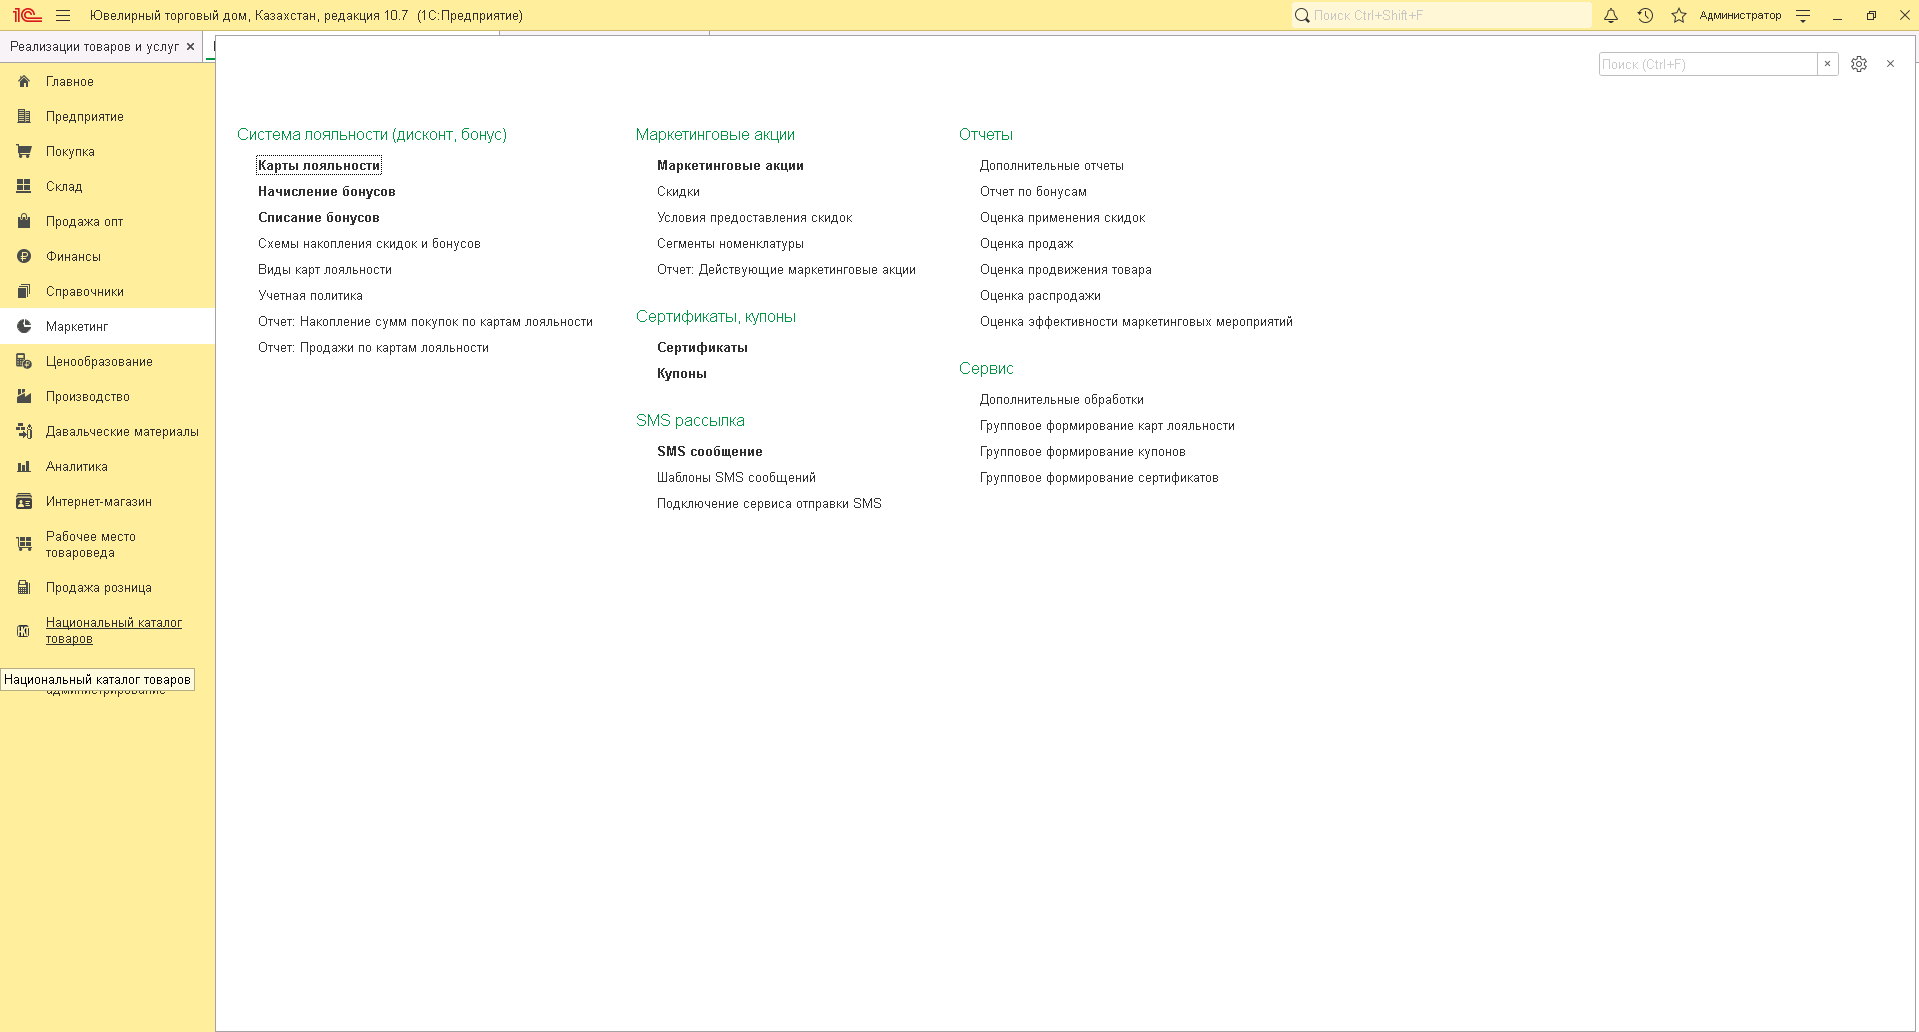The width and height of the screenshot is (1919, 1032).
Task: Open the hamburger main menu icon
Action: pos(63,15)
